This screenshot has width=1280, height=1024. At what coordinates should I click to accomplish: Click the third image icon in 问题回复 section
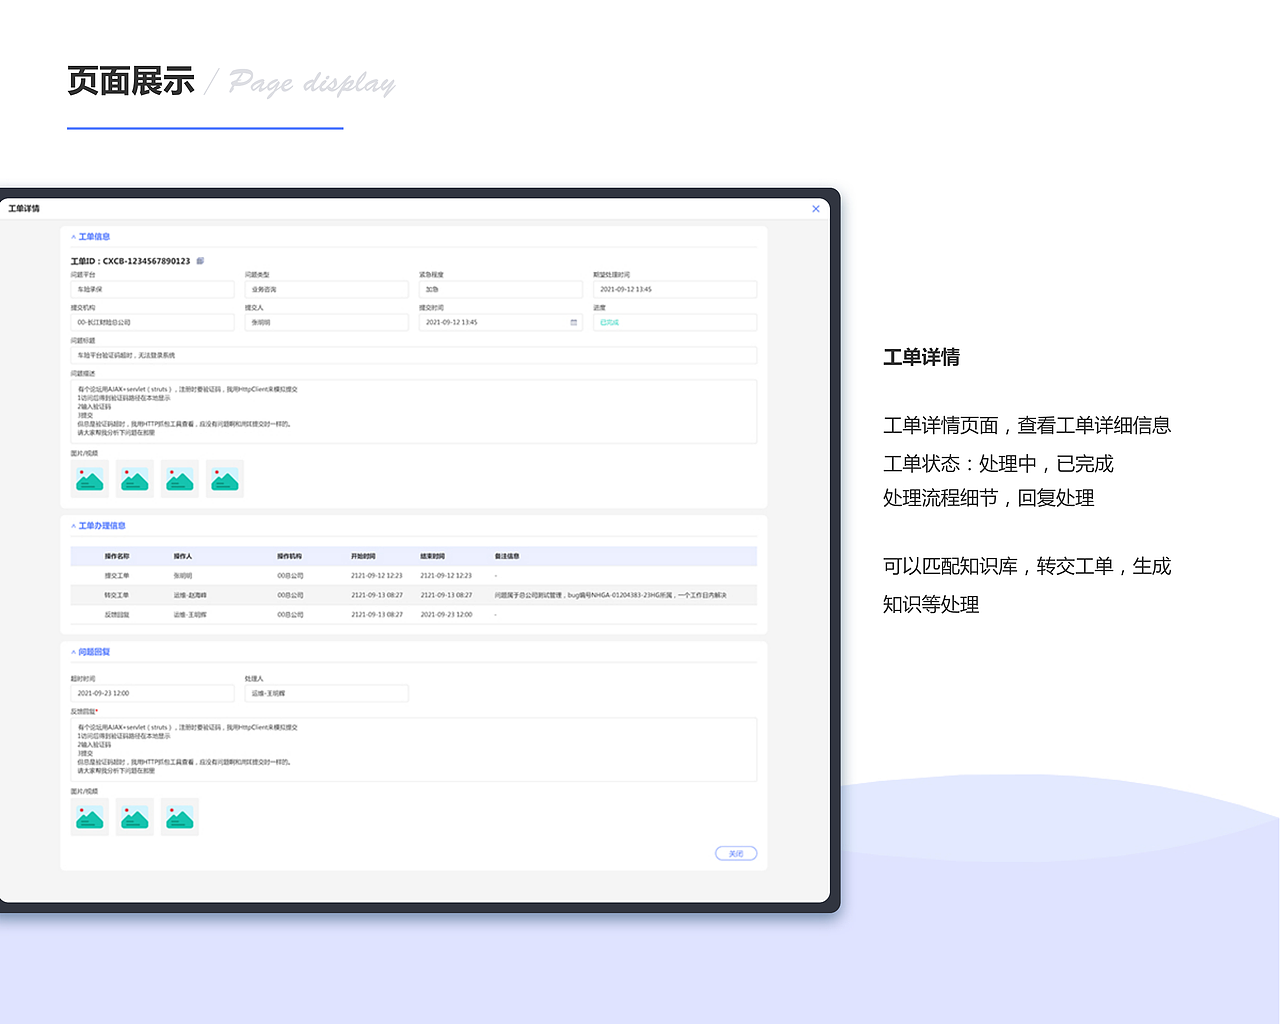179,816
